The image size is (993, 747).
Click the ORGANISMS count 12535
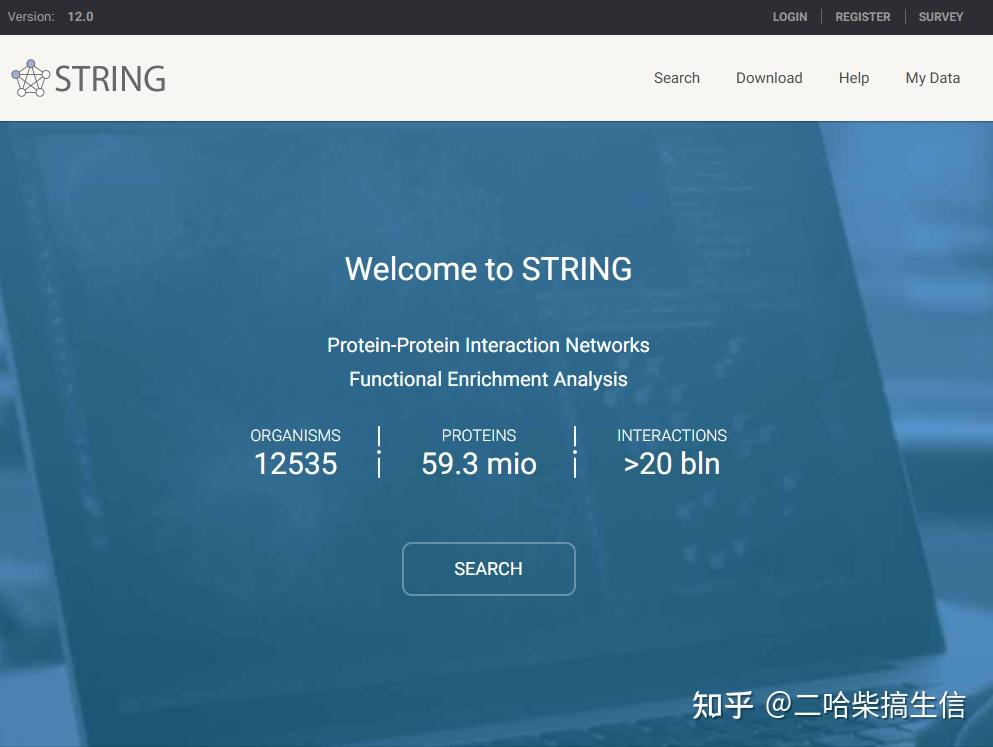[295, 463]
